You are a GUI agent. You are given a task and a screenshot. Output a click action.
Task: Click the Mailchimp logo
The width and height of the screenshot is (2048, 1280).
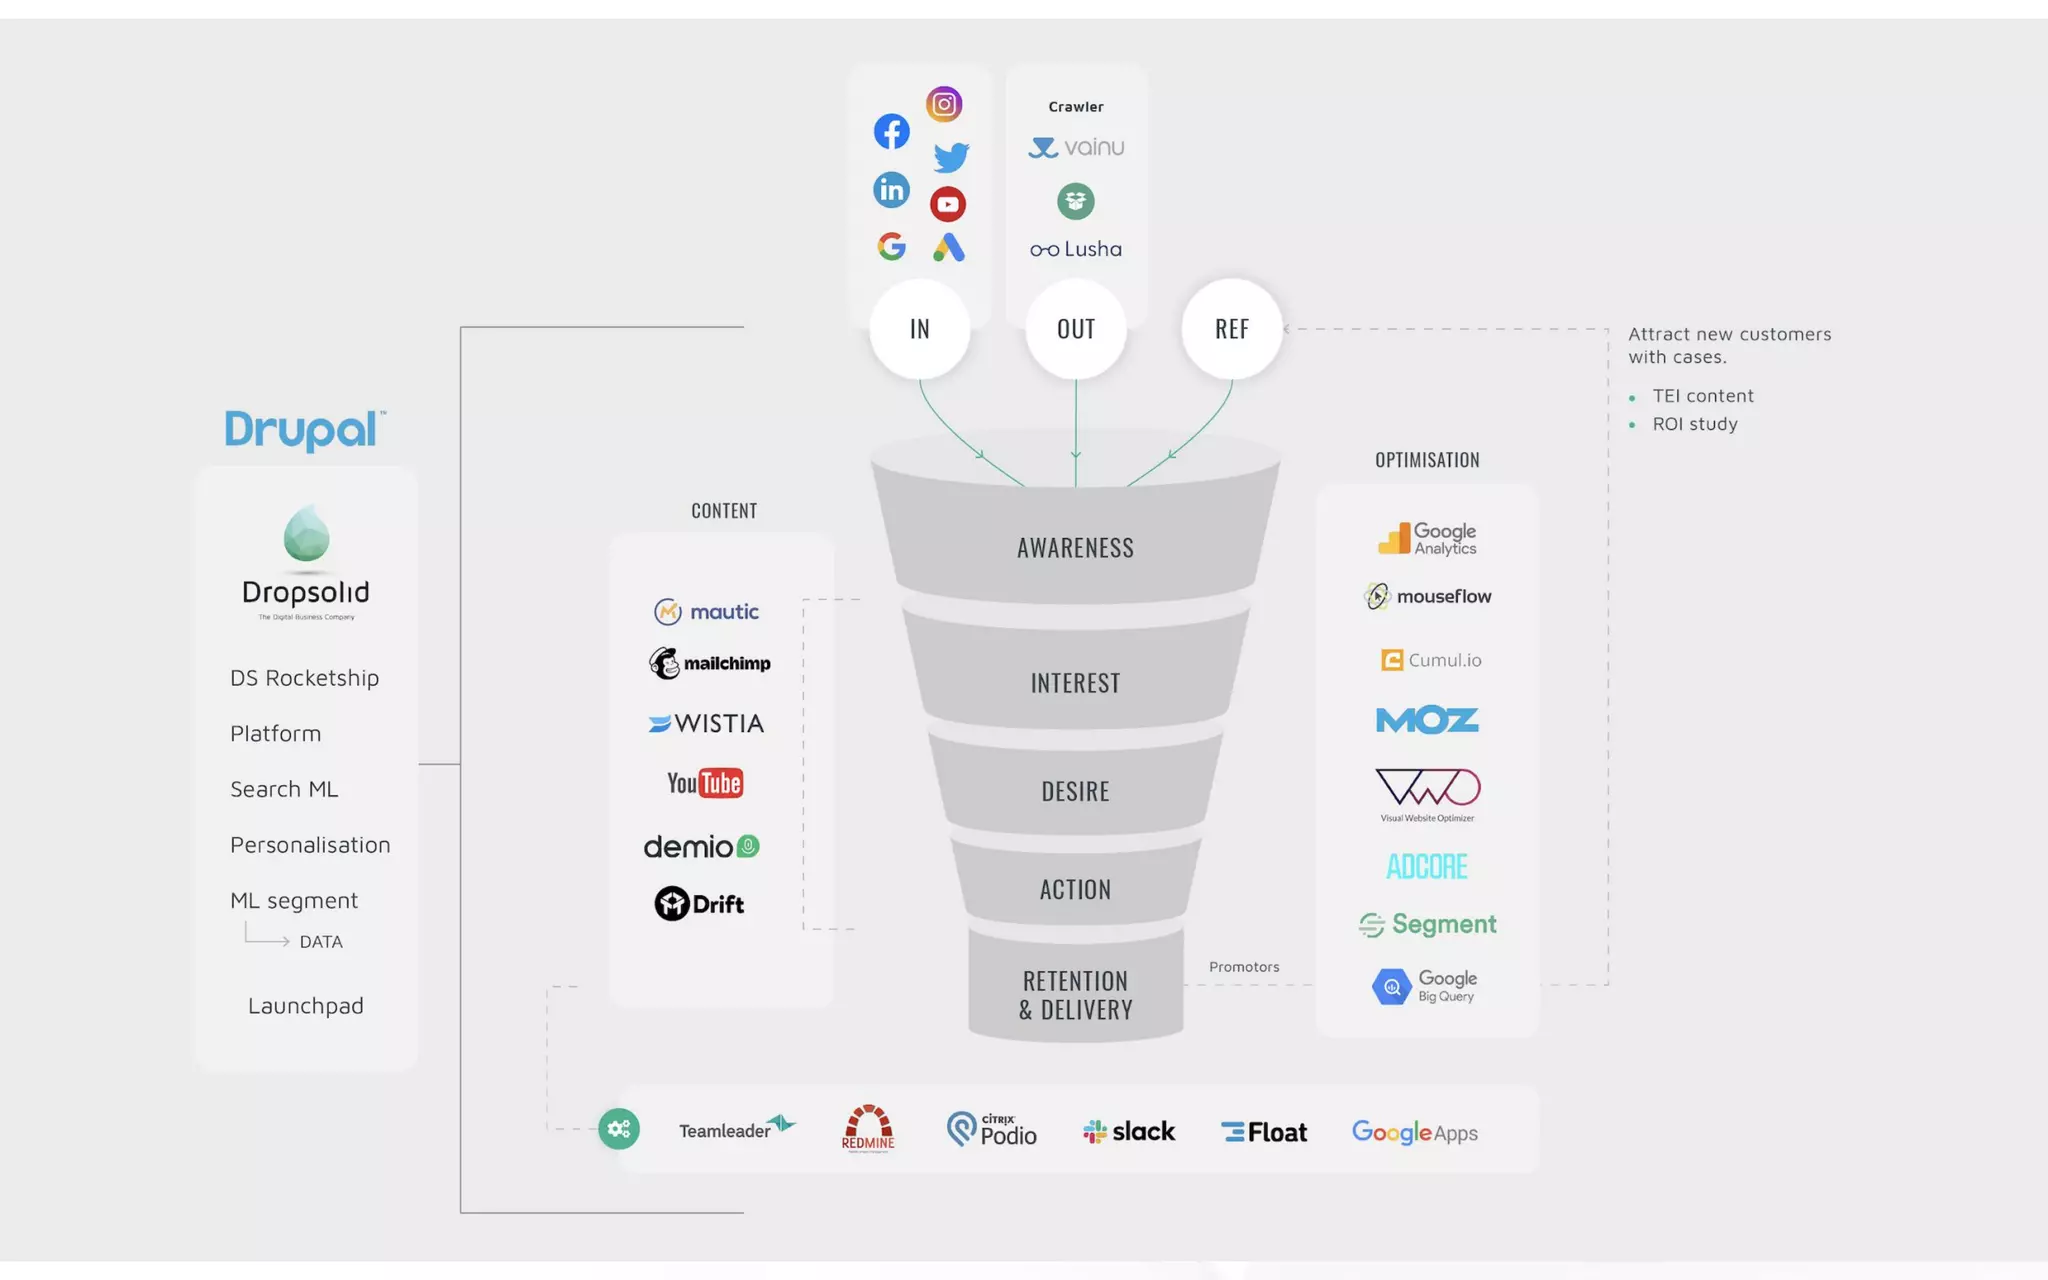coord(710,663)
